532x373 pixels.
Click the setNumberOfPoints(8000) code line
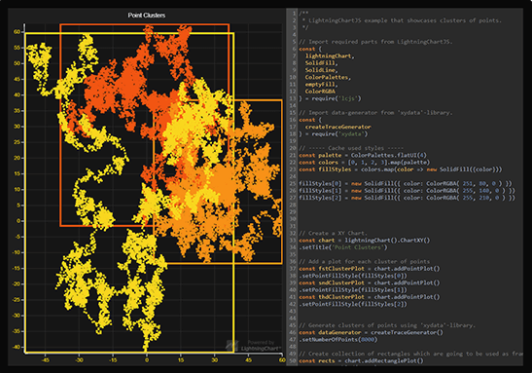tap(338, 339)
